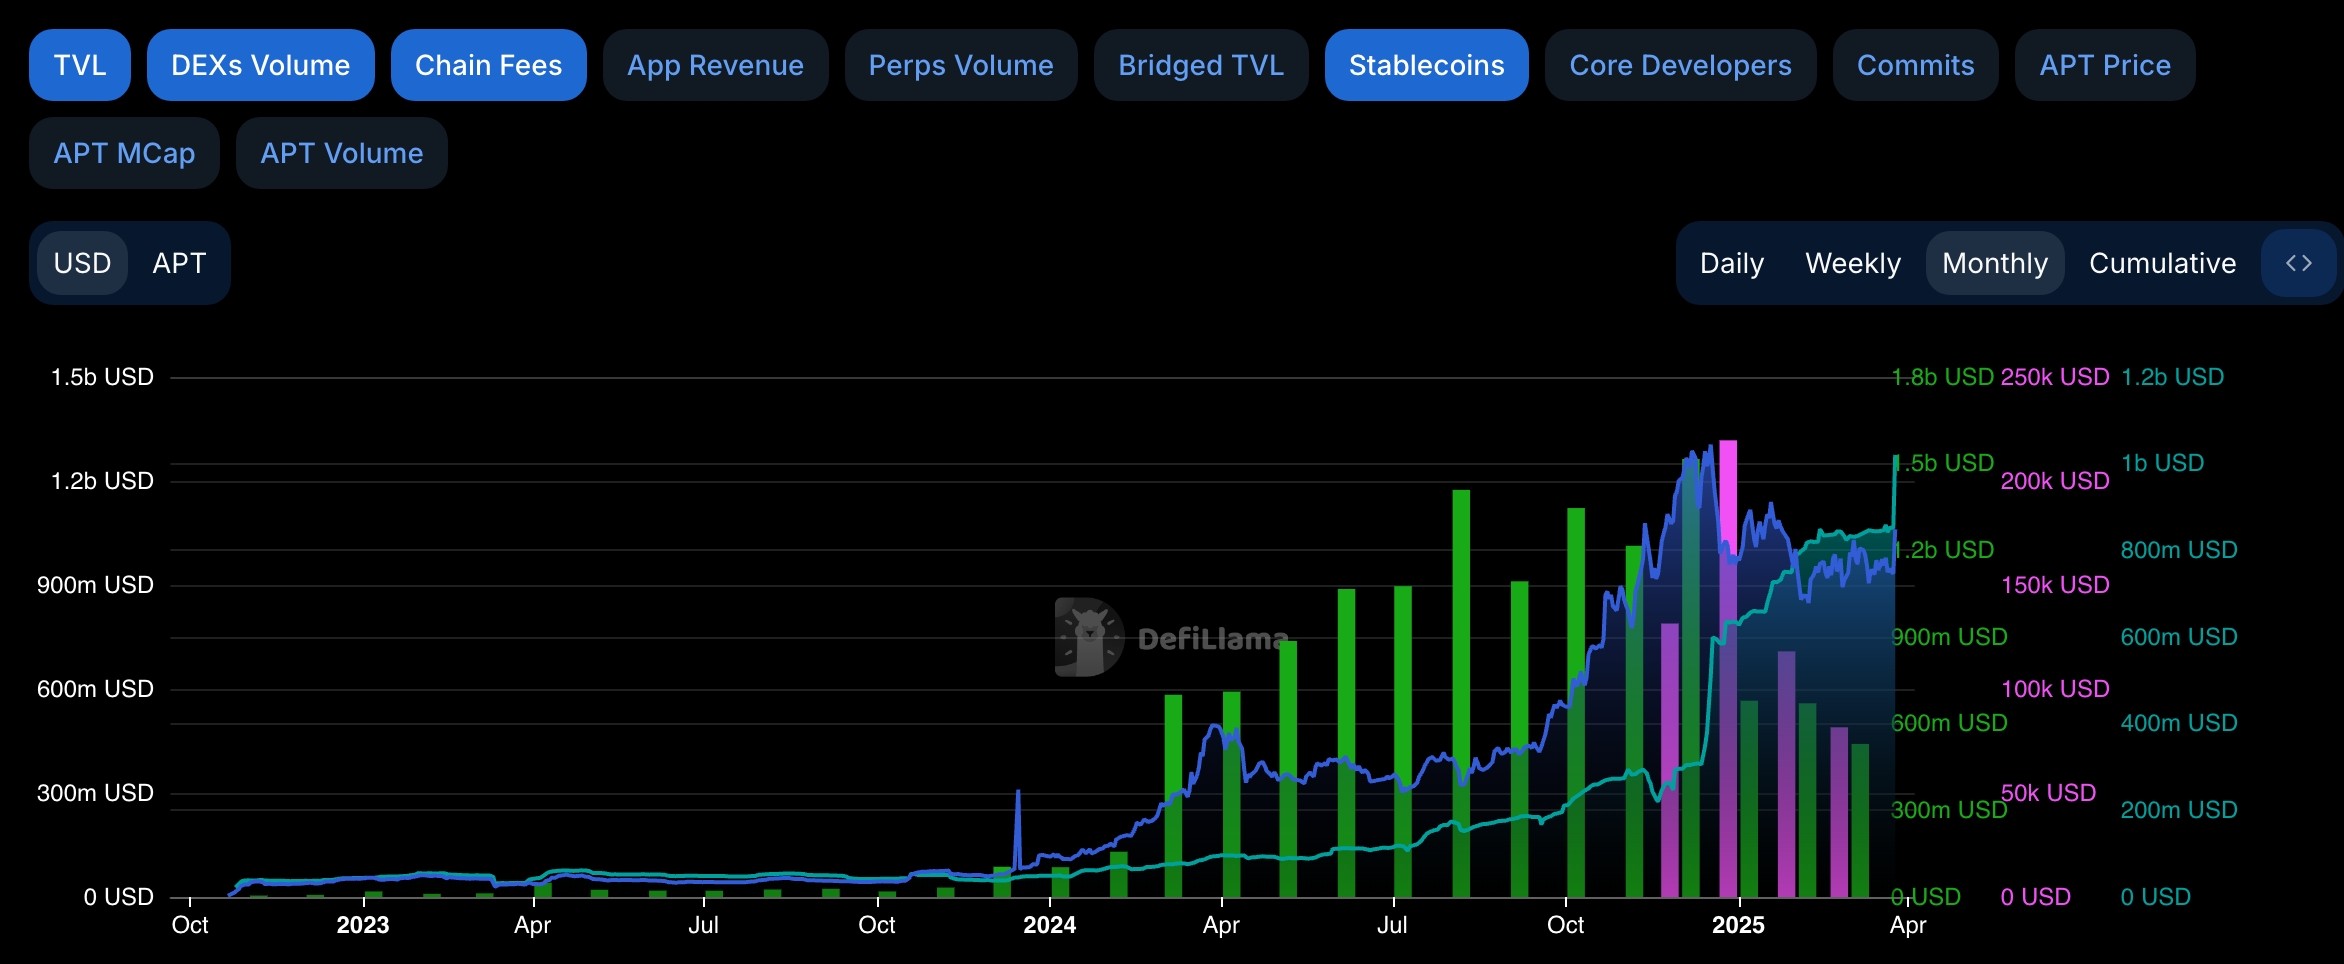
Task: Switch to Daily interval
Action: point(1731,263)
